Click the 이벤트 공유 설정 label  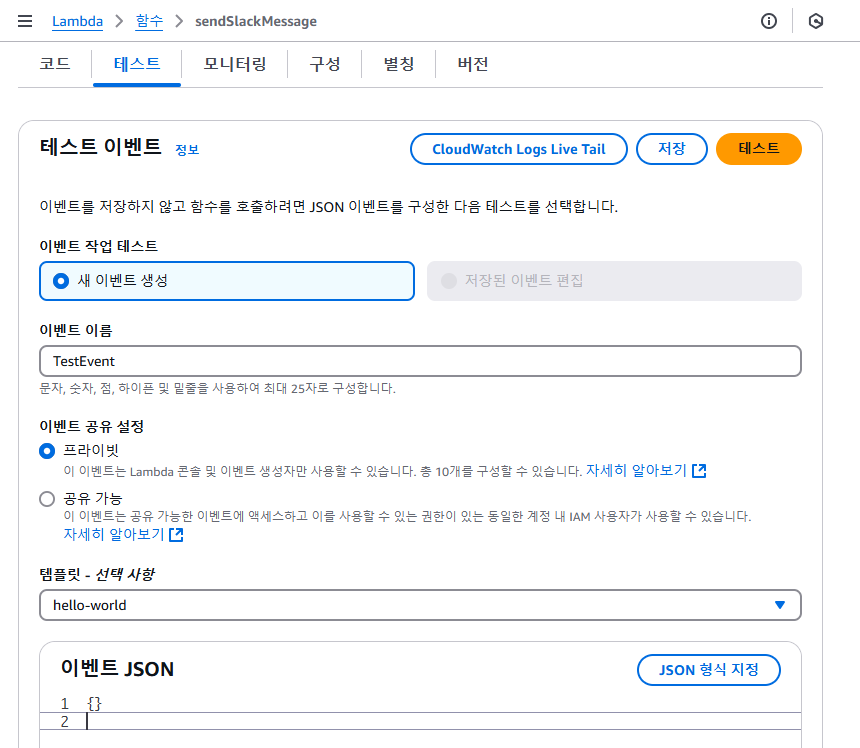[x=92, y=426]
